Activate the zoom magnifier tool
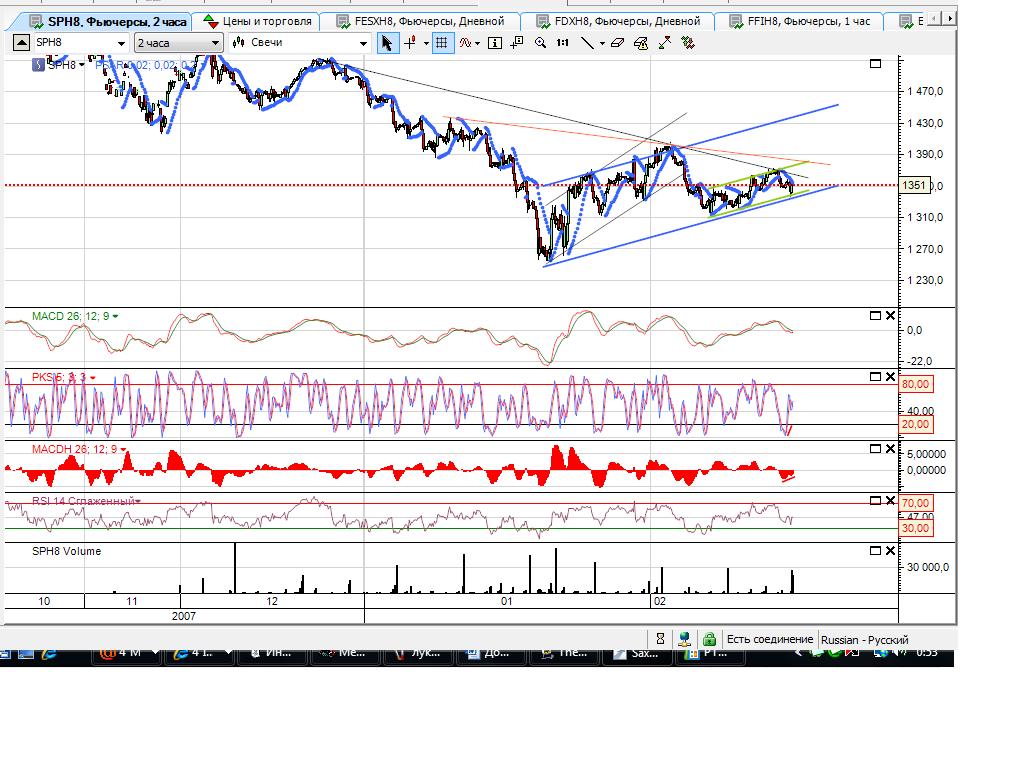This screenshot has height=768, width=1024. point(540,43)
